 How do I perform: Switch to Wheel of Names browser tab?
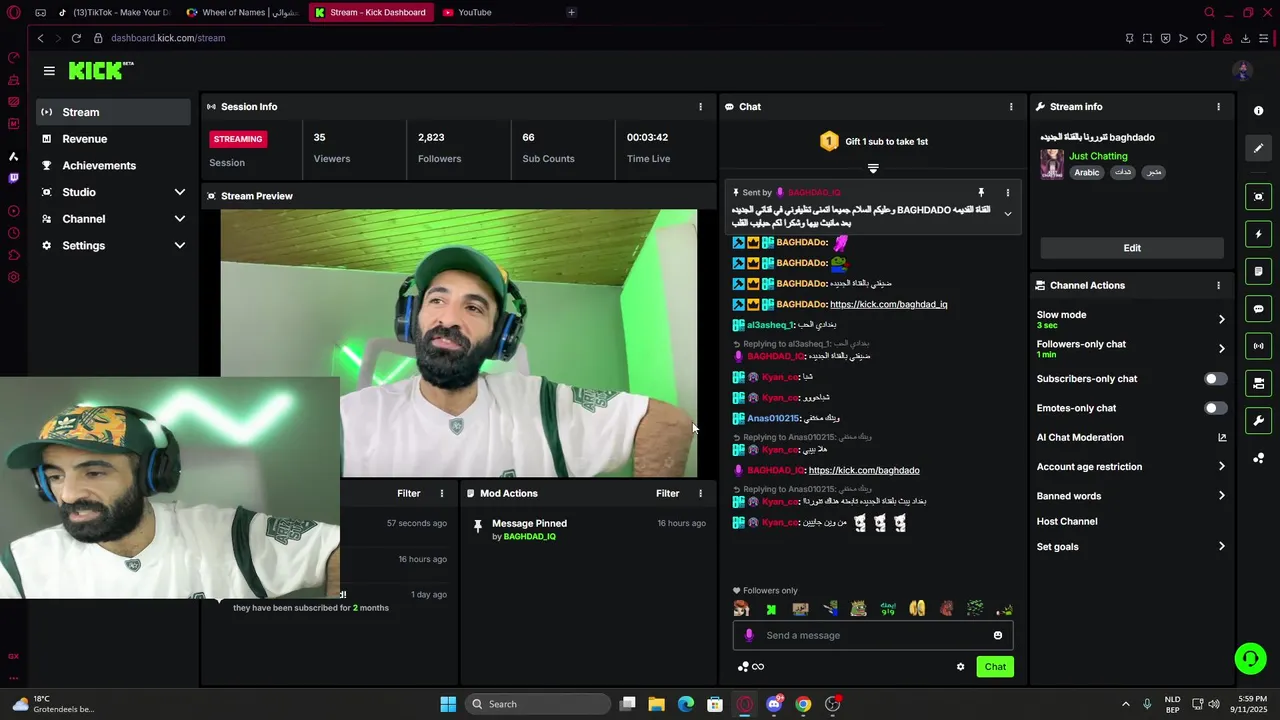[x=243, y=12]
